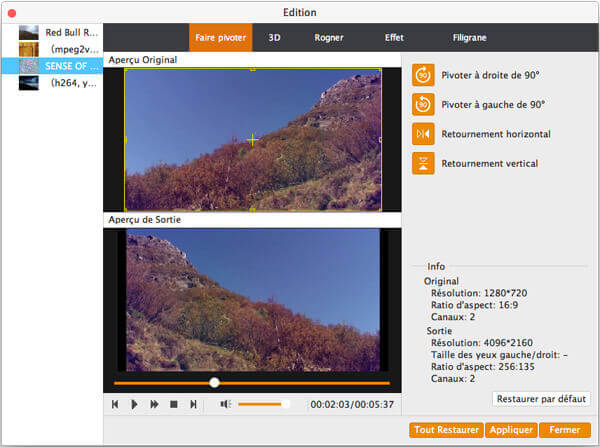Screen dimensions: 600x447
Task: Click the Fermer button
Action: point(564,430)
